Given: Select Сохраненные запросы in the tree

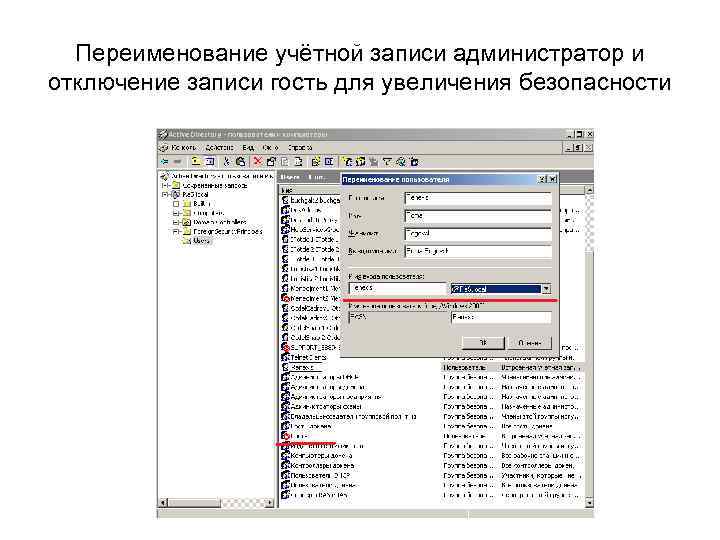Looking at the screenshot, I should (x=215, y=186).
